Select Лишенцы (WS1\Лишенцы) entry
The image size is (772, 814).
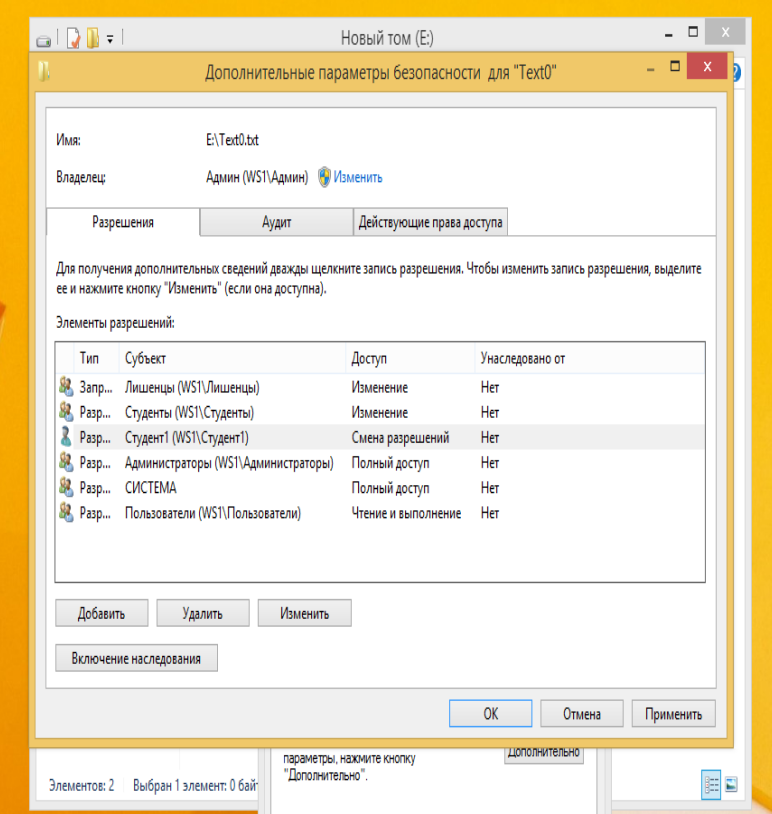[x=380, y=387]
